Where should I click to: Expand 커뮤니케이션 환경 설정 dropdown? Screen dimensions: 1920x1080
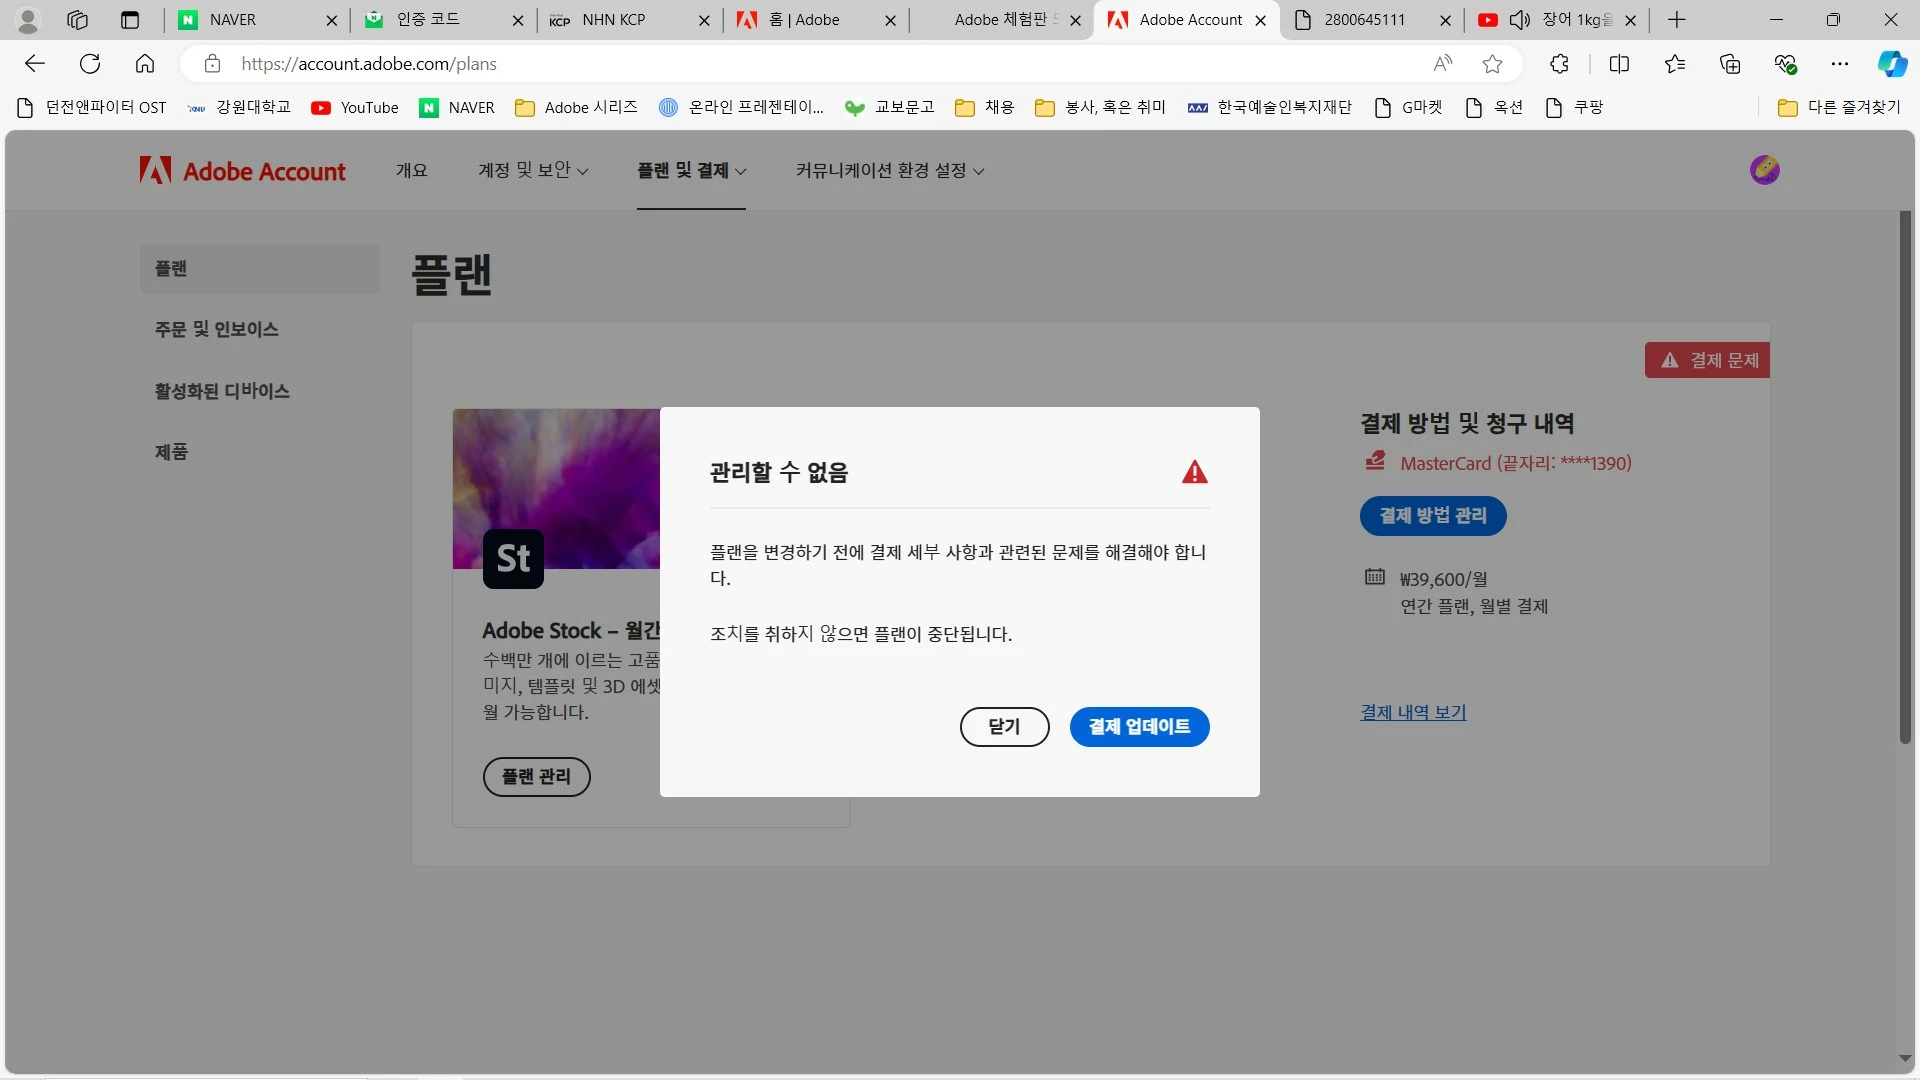click(890, 171)
